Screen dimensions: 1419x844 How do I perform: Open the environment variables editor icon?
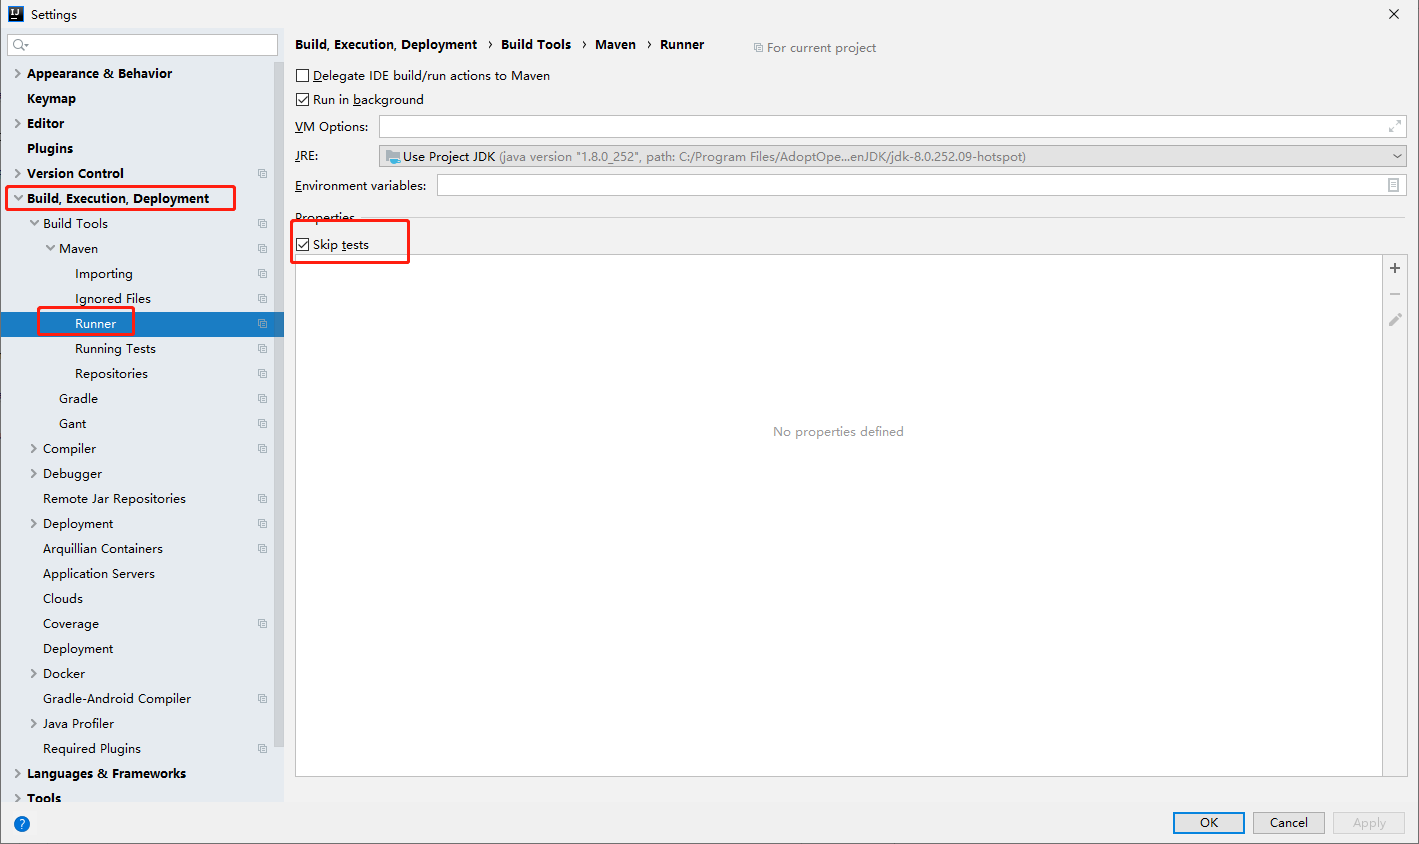(x=1393, y=185)
